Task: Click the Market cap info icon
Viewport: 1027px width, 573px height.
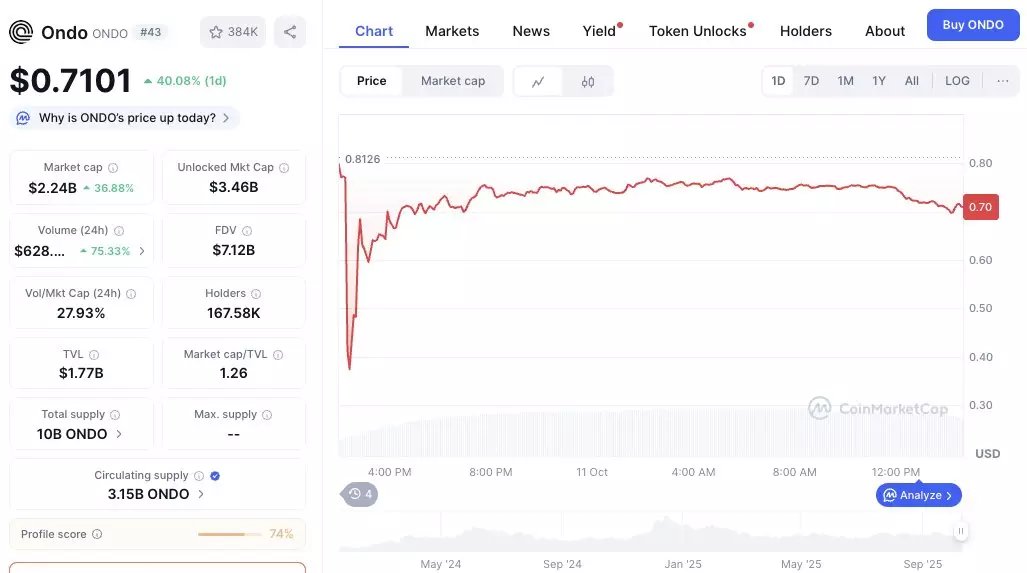Action: click(x=113, y=168)
